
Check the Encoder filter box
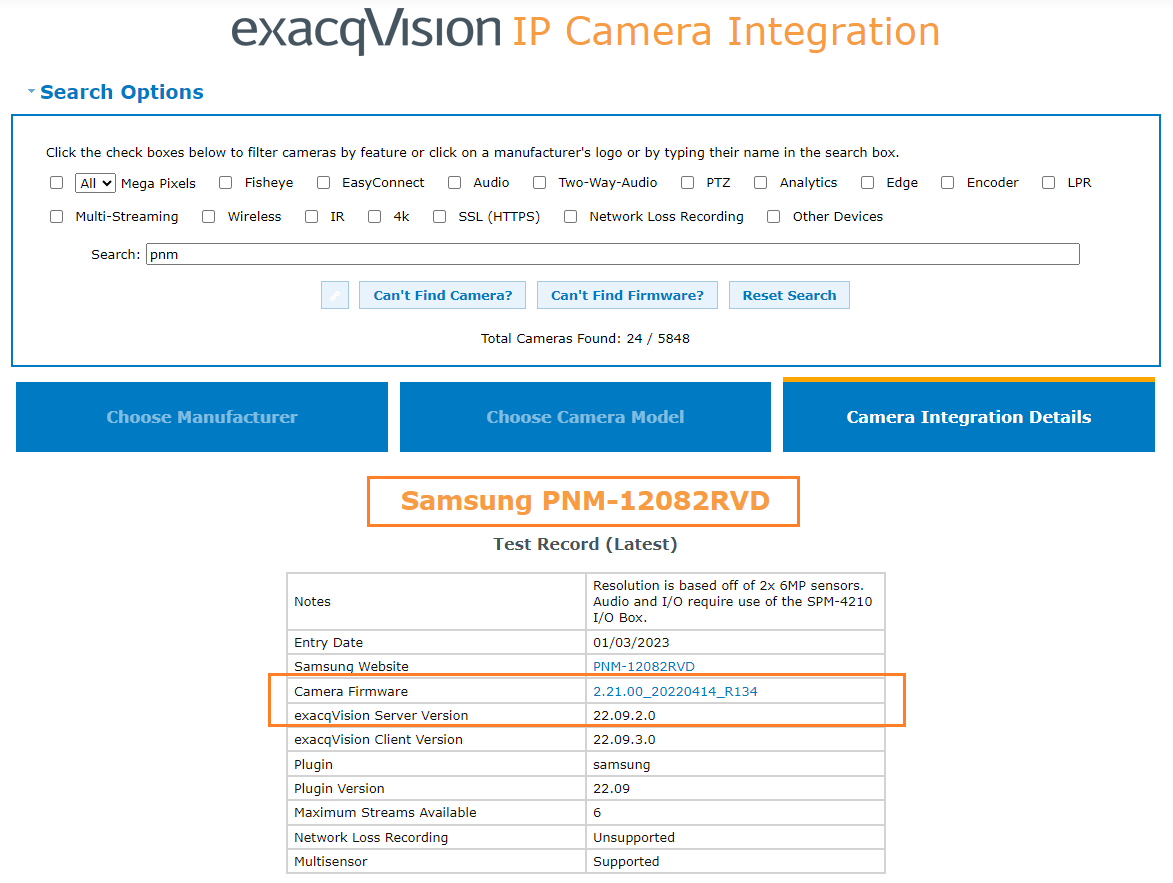pyautogui.click(x=948, y=183)
